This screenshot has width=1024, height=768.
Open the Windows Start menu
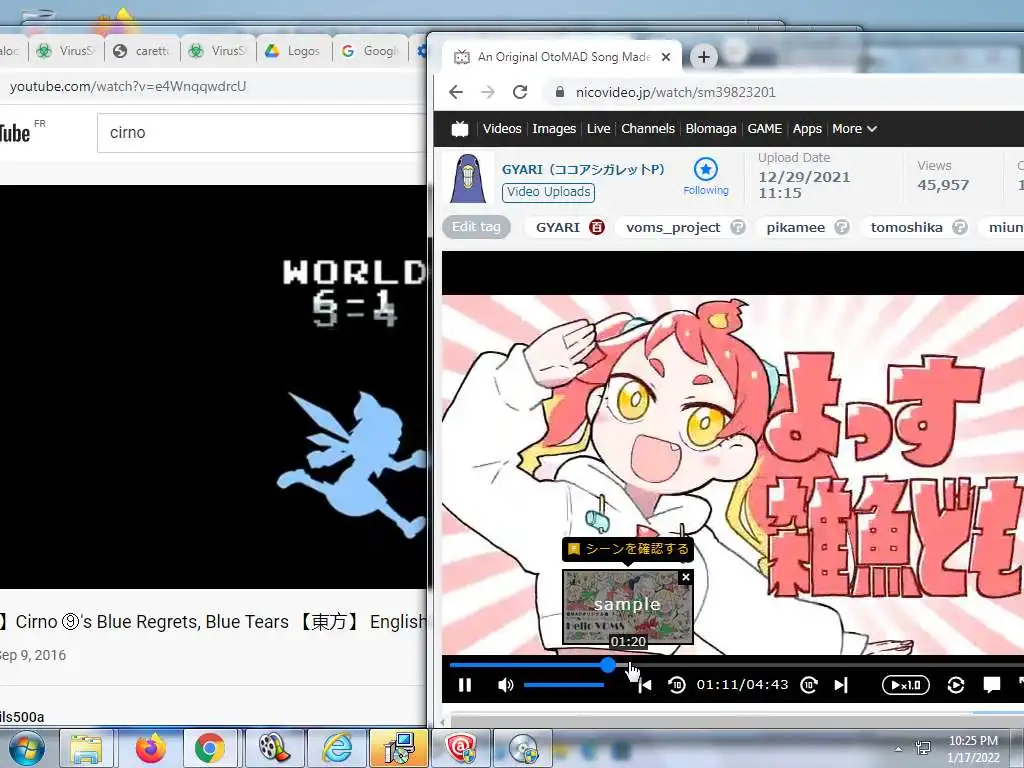tap(27, 748)
